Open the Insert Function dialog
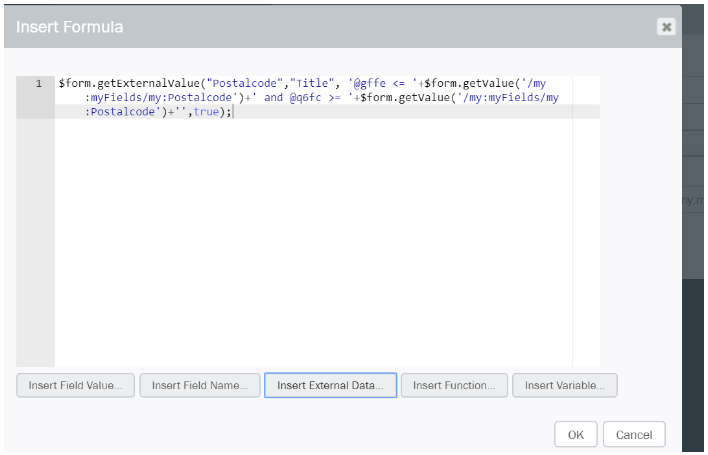The height and width of the screenshot is (455, 708). (453, 385)
